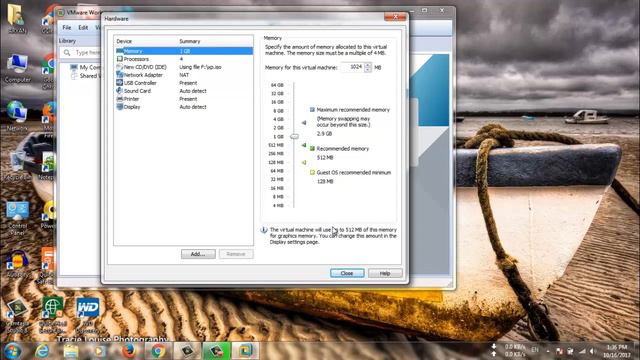Click the memory size input field
The height and width of the screenshot is (360, 640).
[352, 67]
